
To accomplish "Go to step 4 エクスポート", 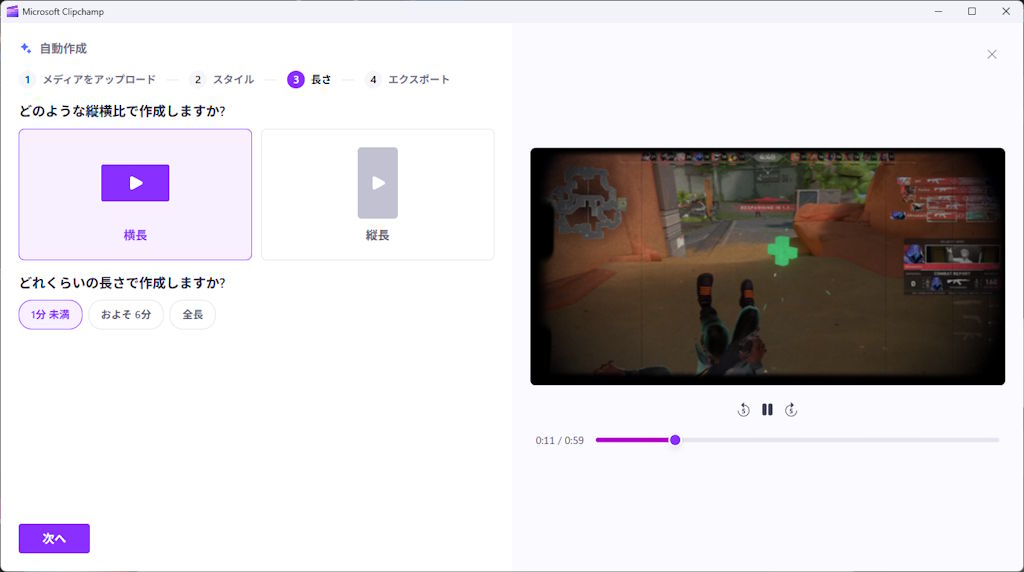I will [x=408, y=80].
